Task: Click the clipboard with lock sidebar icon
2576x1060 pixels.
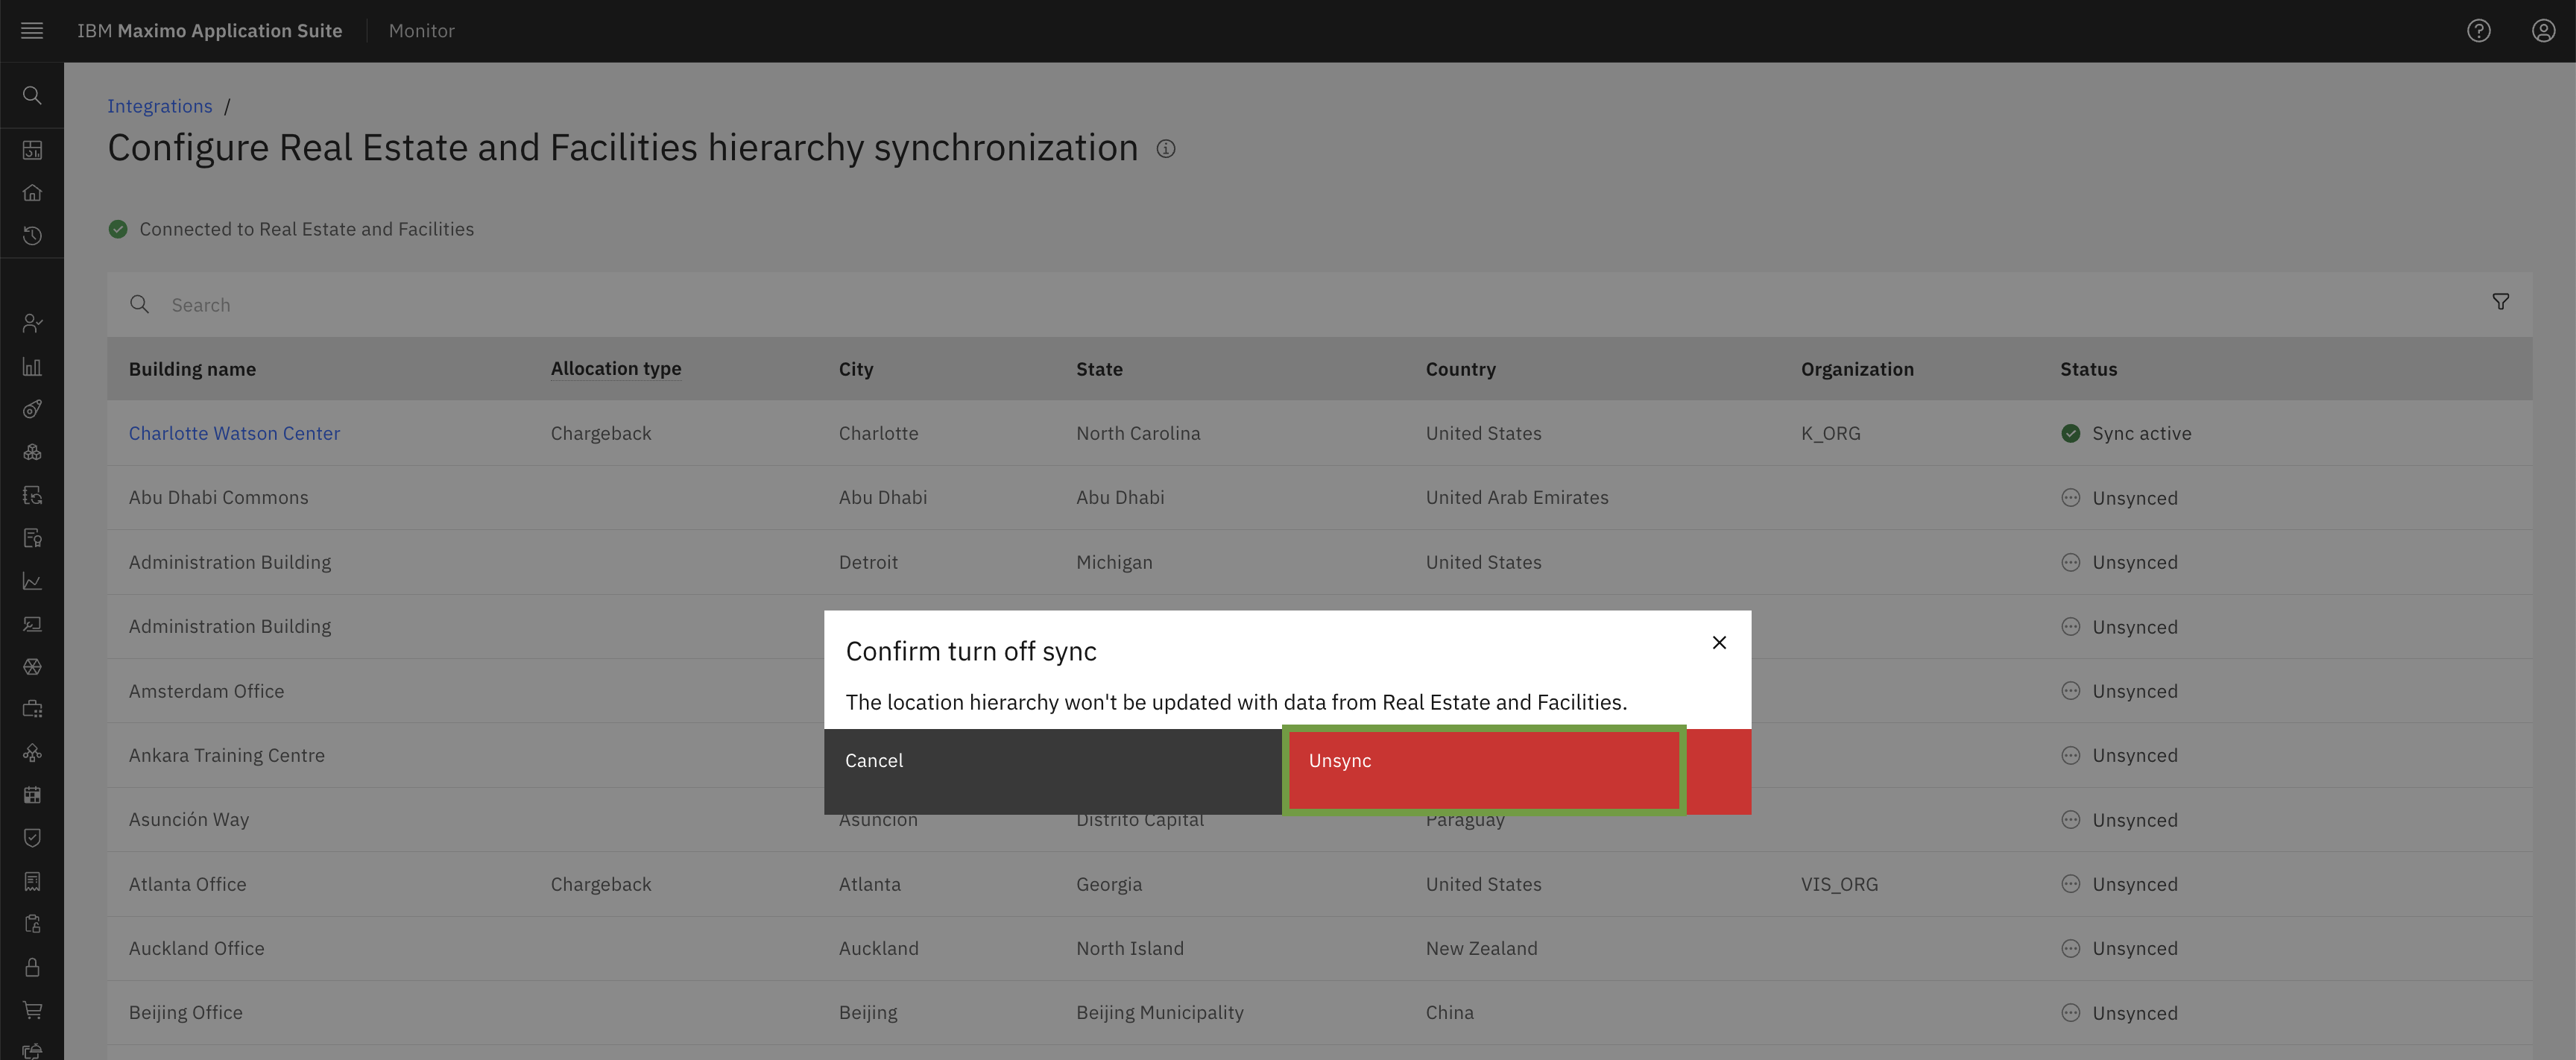Action: pos(32,924)
